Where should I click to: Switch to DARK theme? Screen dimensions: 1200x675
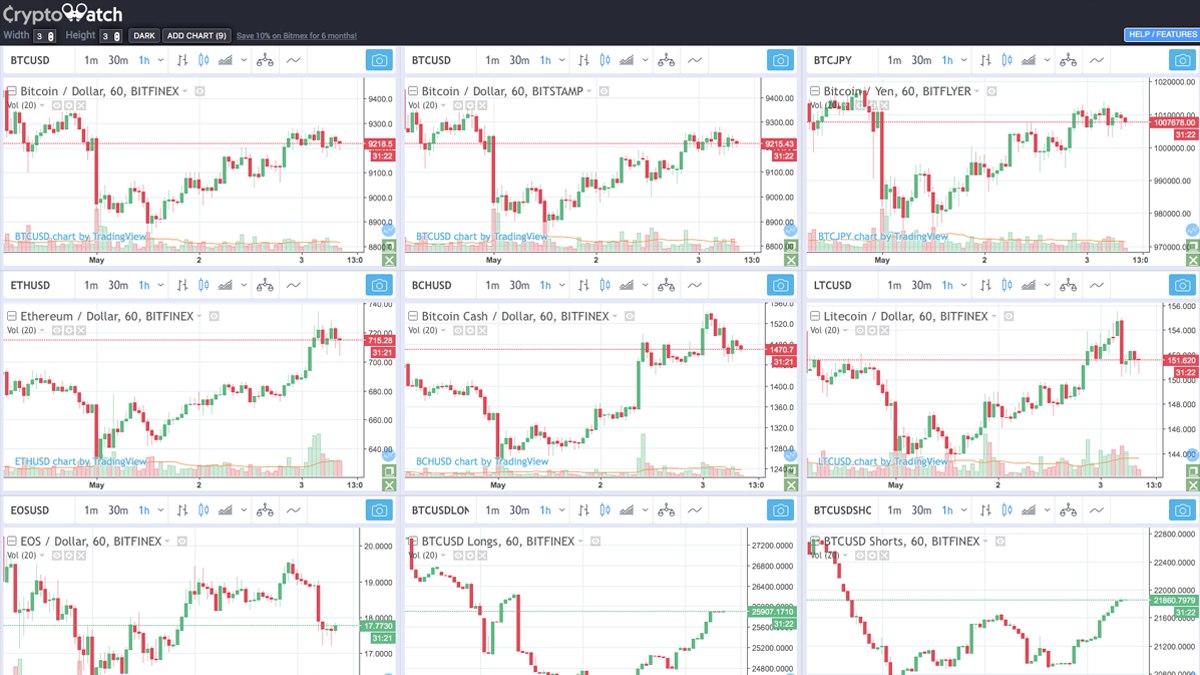tap(144, 35)
